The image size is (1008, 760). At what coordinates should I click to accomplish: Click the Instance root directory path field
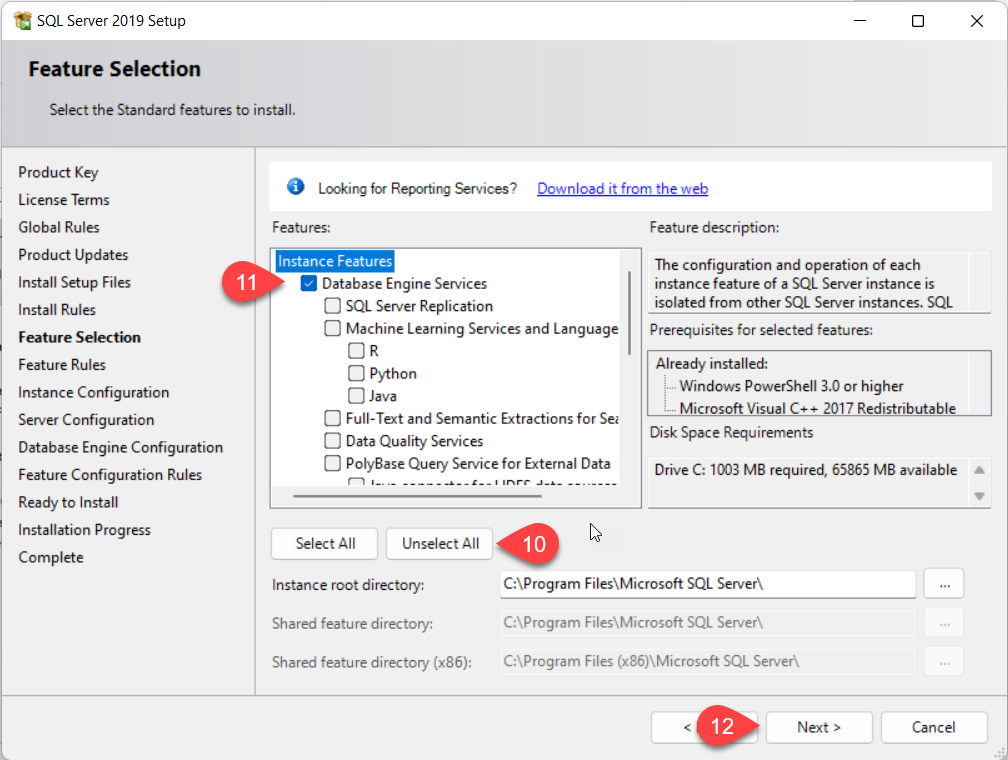(x=708, y=584)
